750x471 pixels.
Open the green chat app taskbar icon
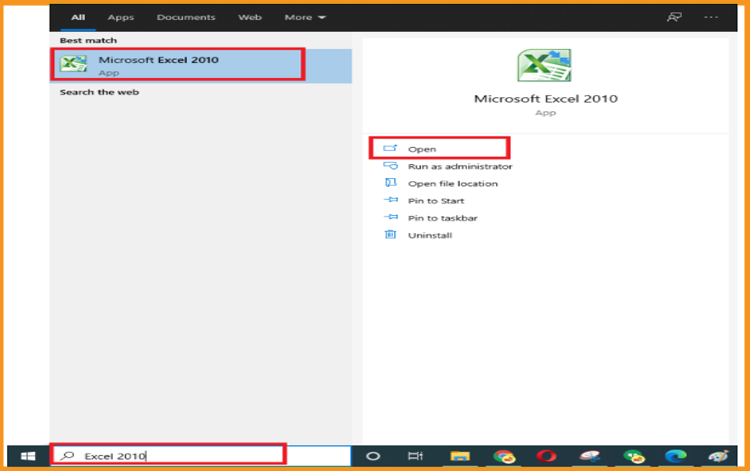(634, 456)
